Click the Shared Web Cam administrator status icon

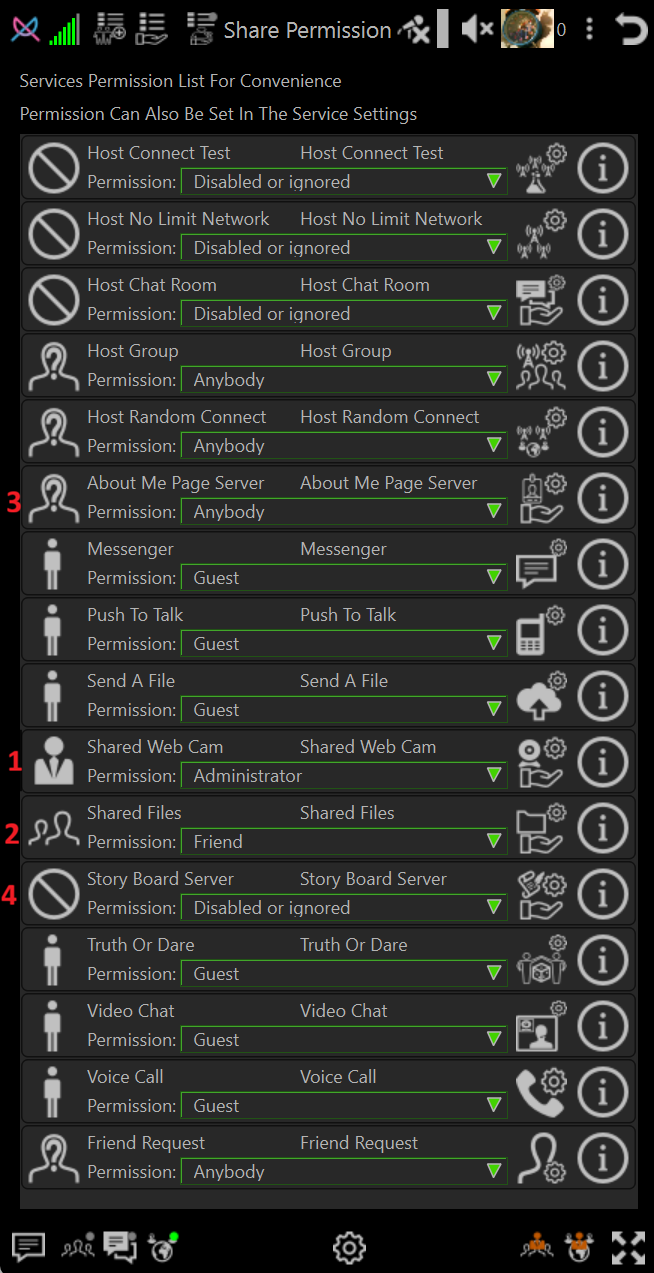click(x=54, y=763)
